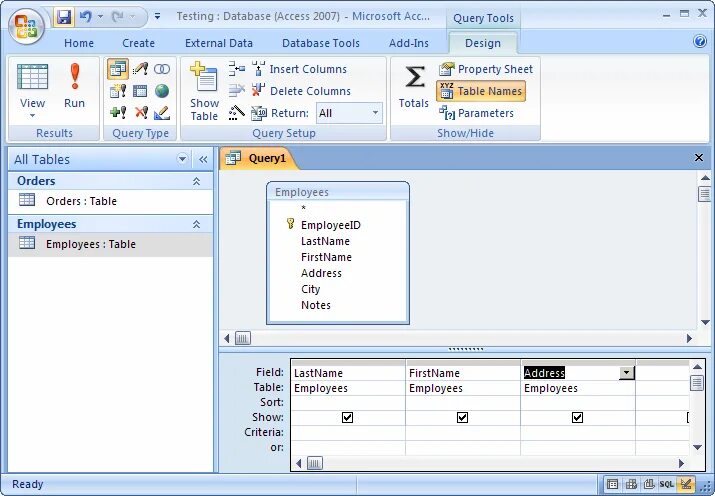Switch to PivotChart View from the status bar
Screen dimensions: 715x496
click(x=649, y=484)
